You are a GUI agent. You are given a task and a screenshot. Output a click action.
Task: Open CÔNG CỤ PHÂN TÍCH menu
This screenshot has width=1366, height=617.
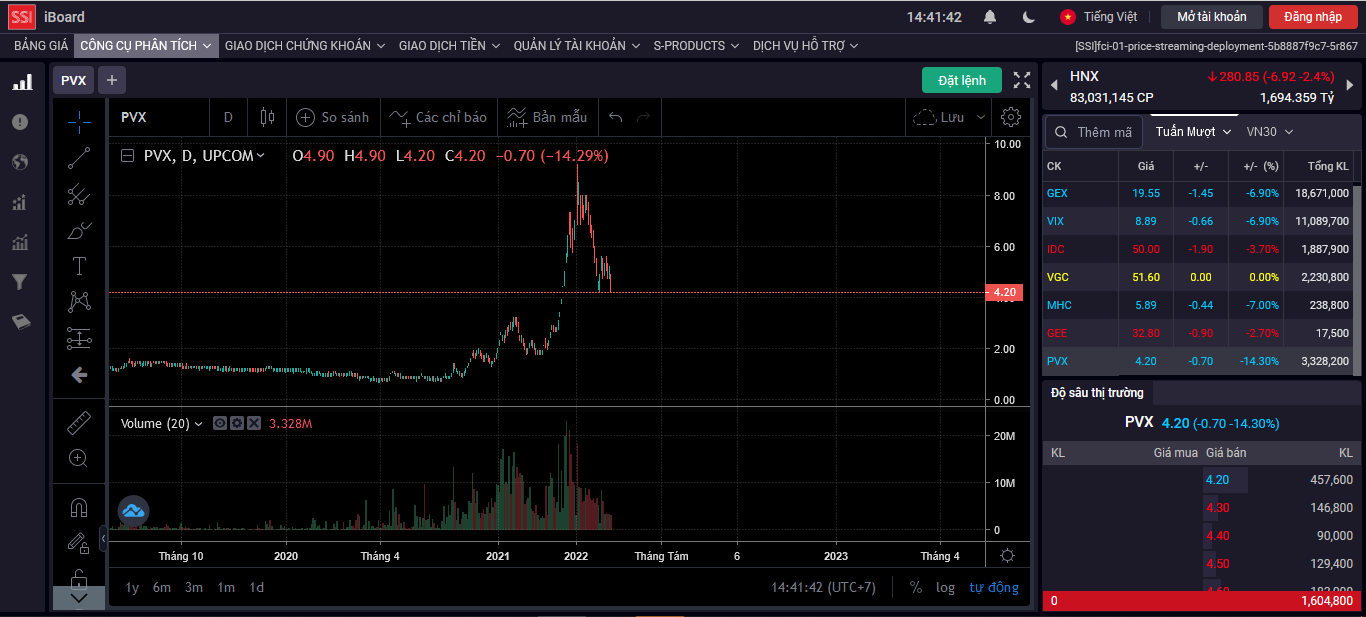click(x=146, y=45)
